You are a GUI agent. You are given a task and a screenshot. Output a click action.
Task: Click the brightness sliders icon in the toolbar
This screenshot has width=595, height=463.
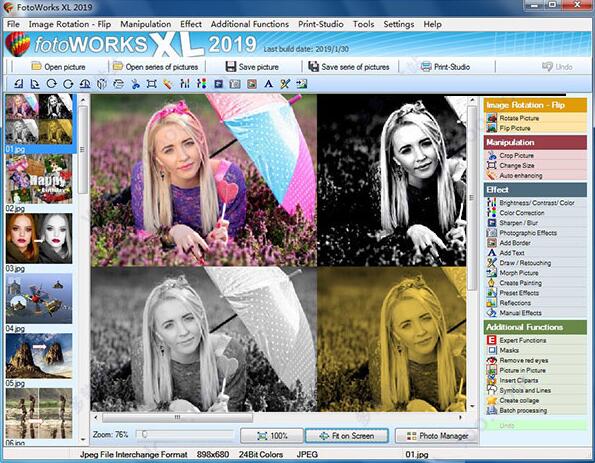click(x=185, y=83)
